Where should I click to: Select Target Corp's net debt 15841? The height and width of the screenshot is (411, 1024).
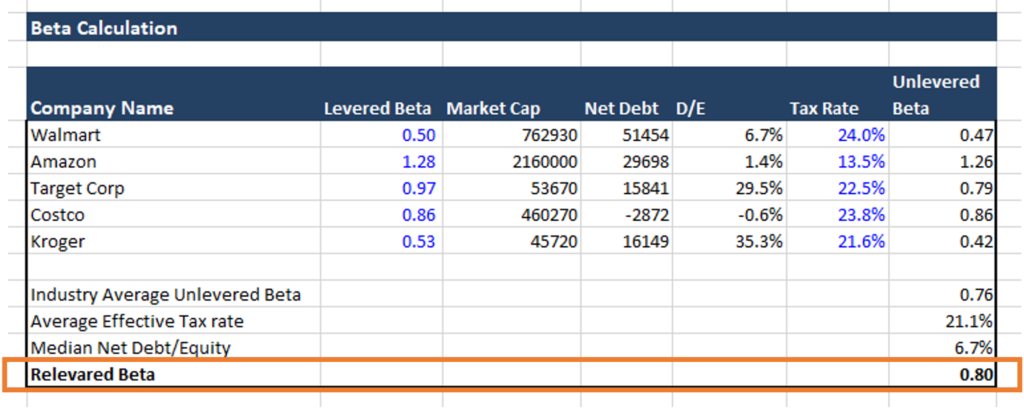[626, 189]
